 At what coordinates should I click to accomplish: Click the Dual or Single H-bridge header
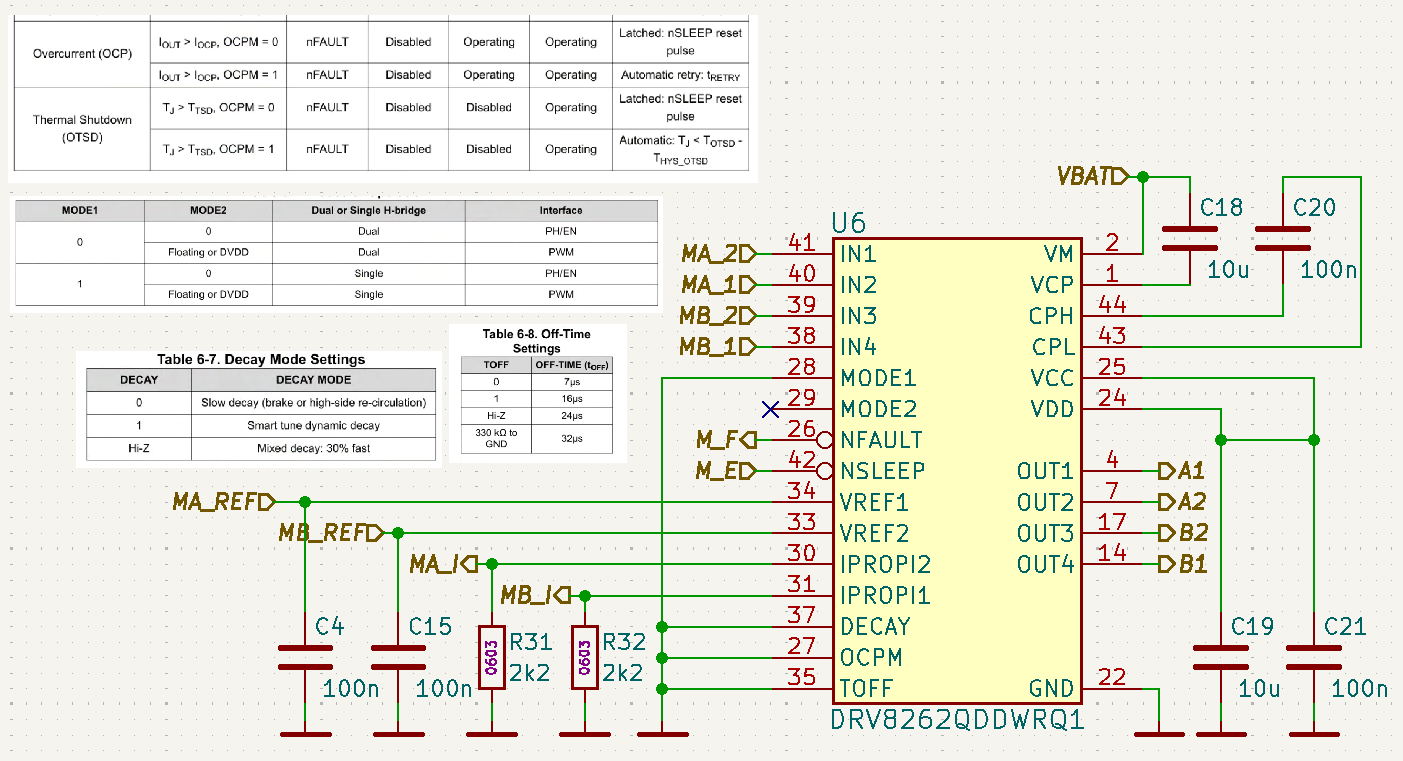[369, 210]
